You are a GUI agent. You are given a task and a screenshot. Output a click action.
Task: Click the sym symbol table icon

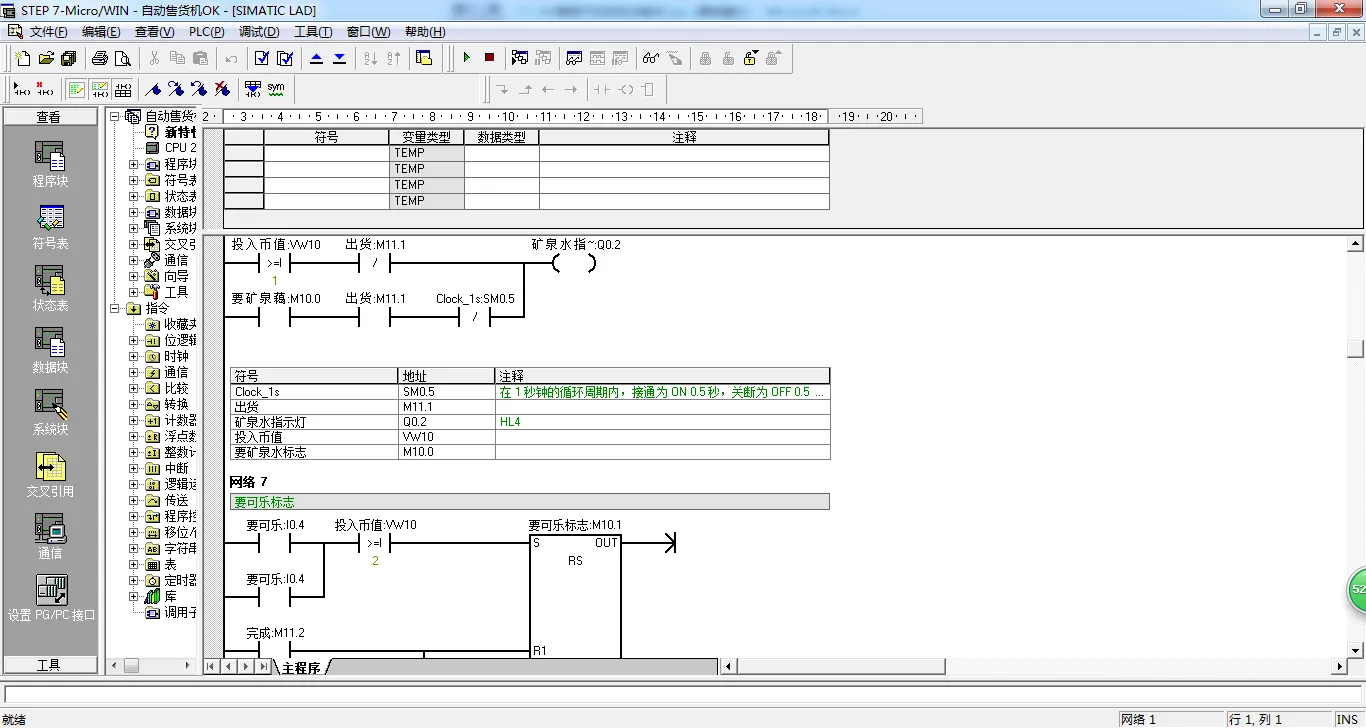[x=276, y=89]
